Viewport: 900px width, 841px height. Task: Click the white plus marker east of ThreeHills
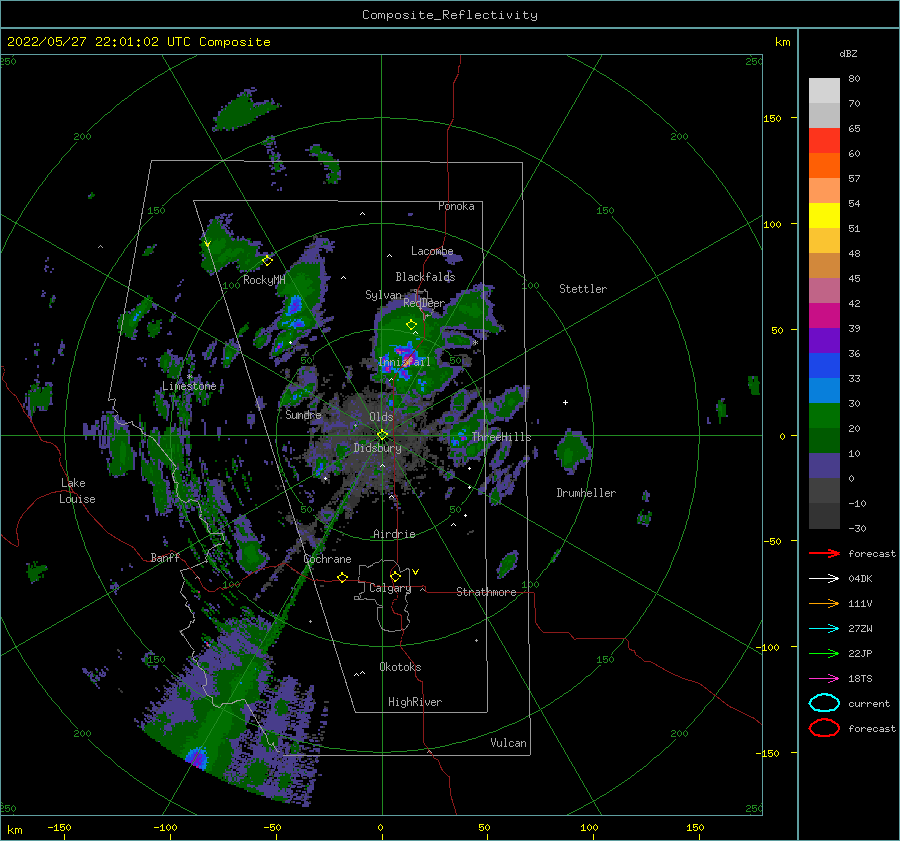pyautogui.click(x=565, y=402)
